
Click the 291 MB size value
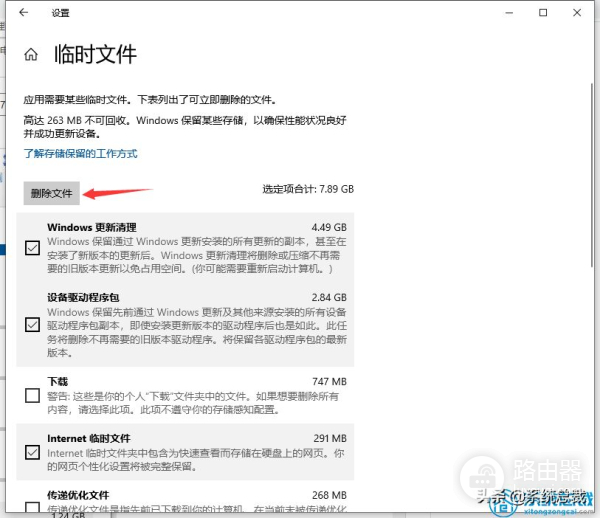(x=330, y=438)
